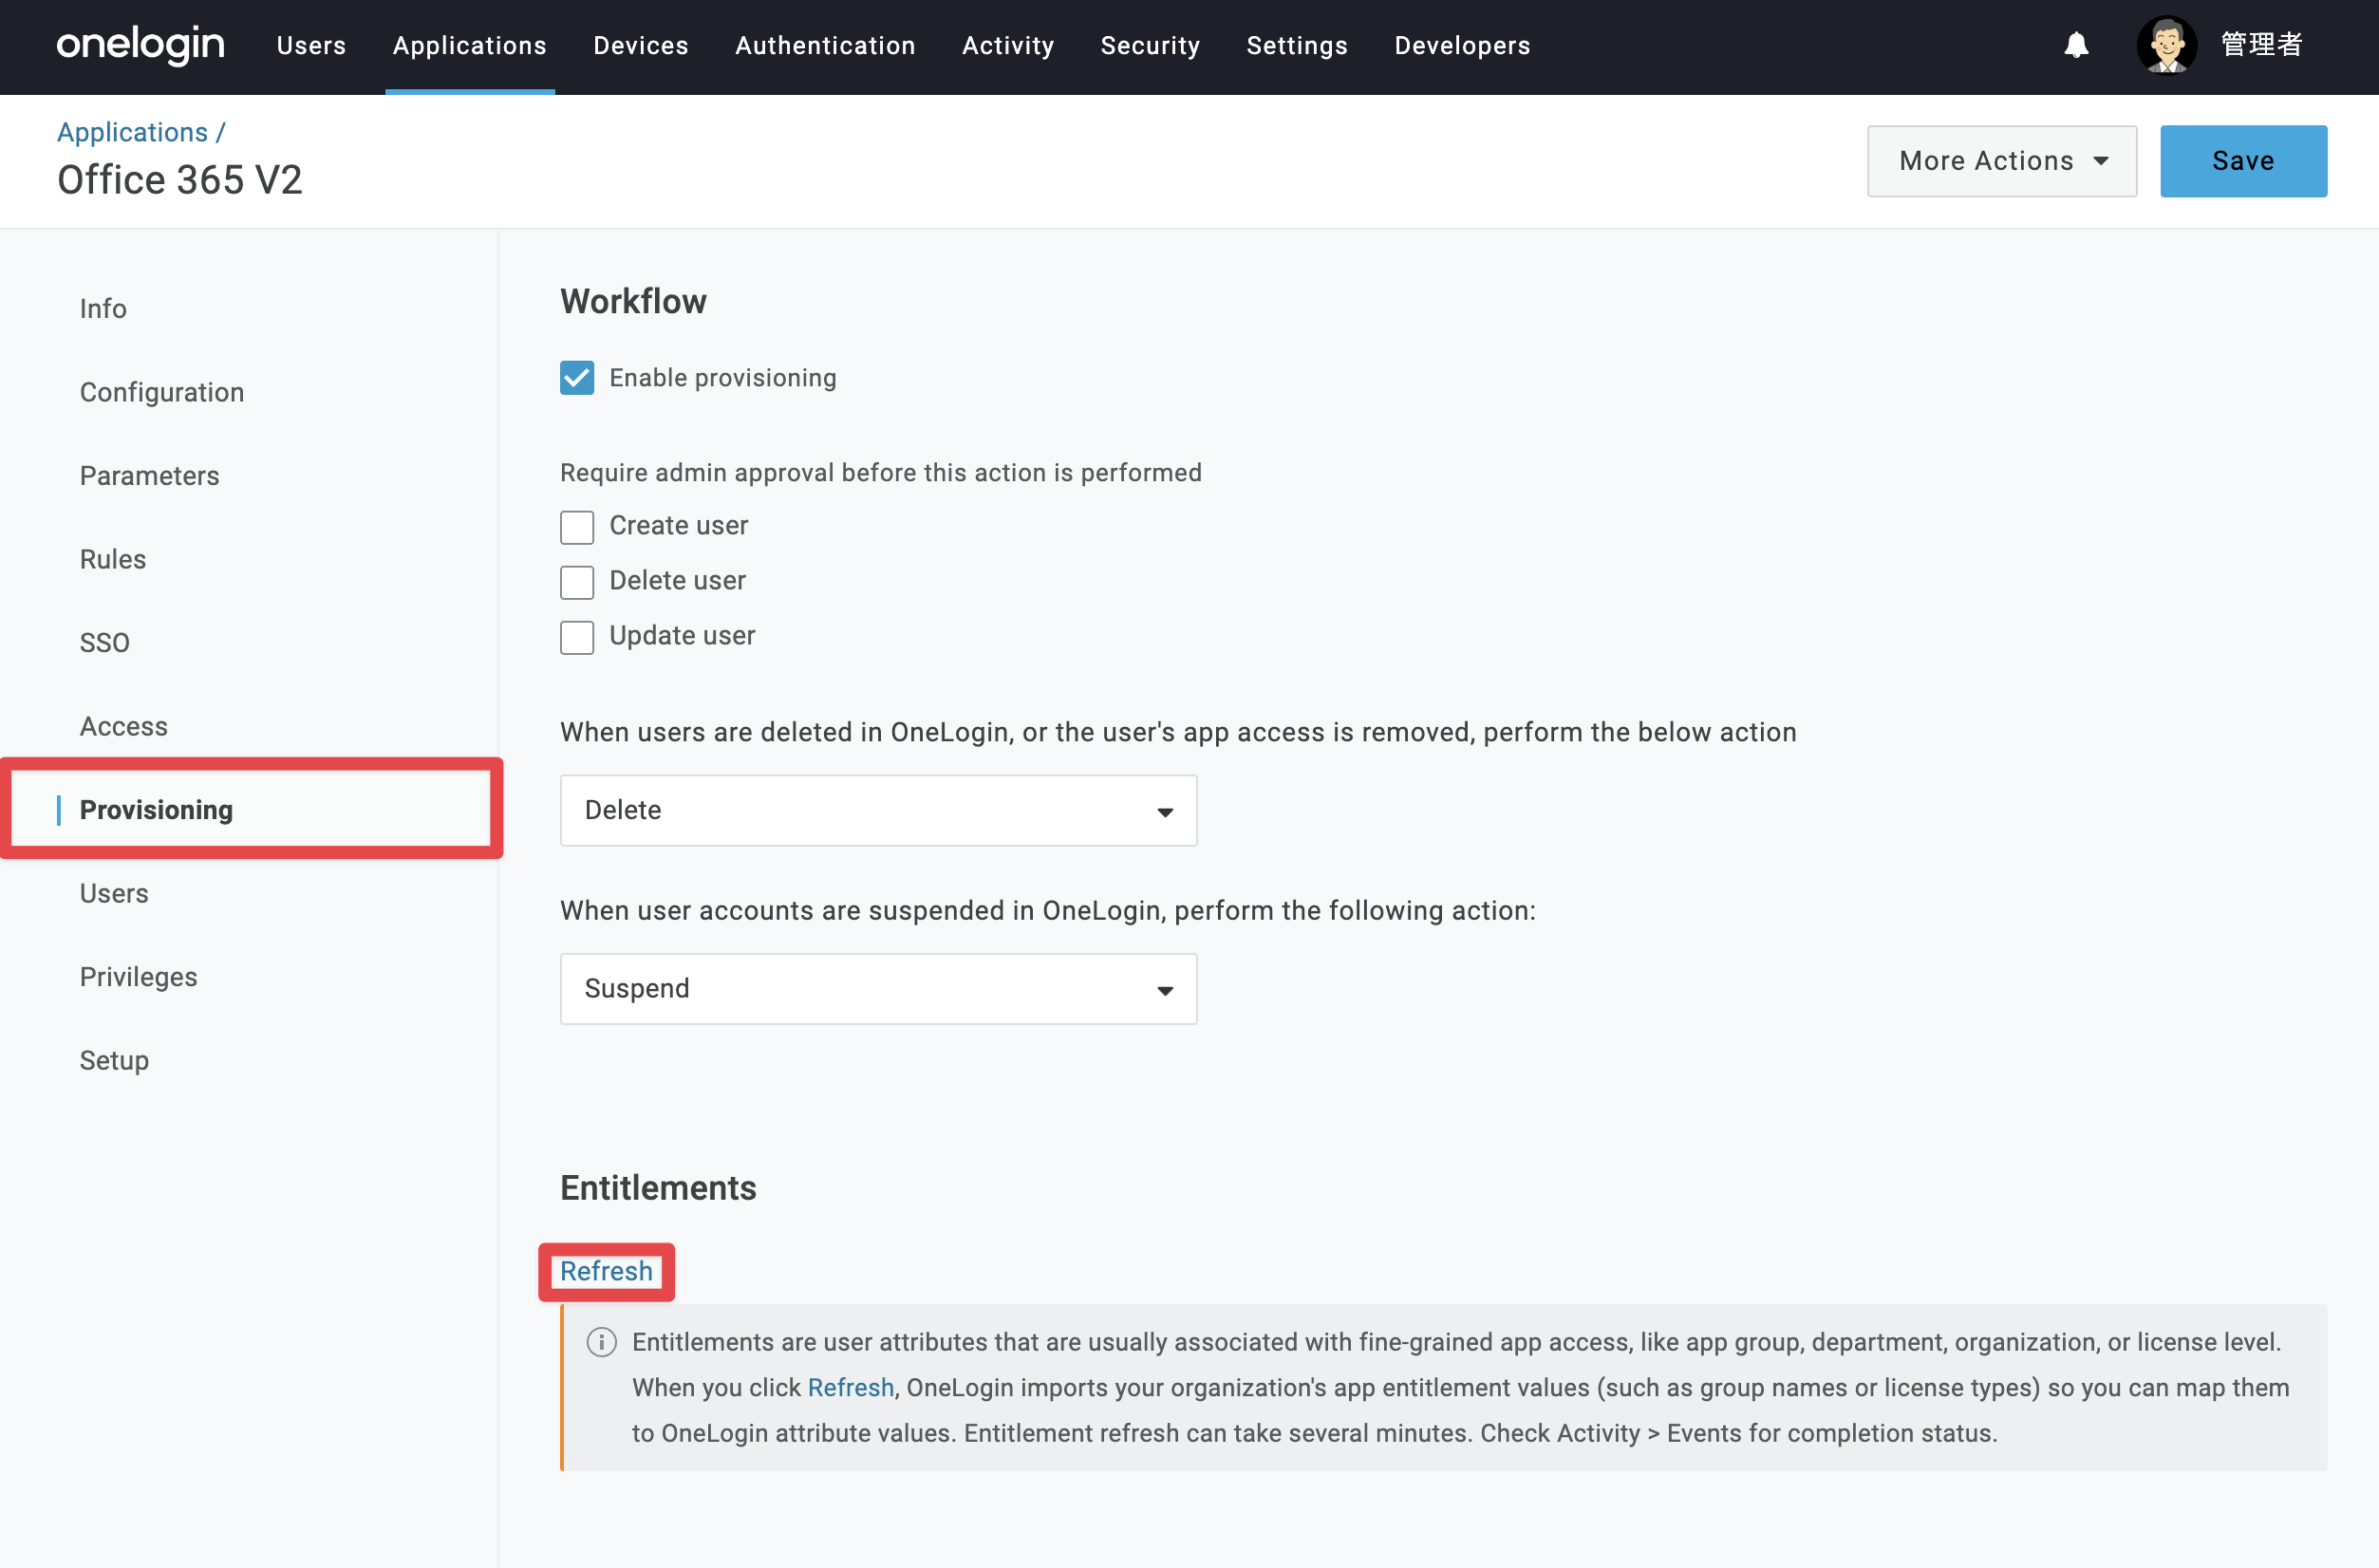Open the Activity top menu
Screen dimensions: 2379x1568
[1008, 46]
